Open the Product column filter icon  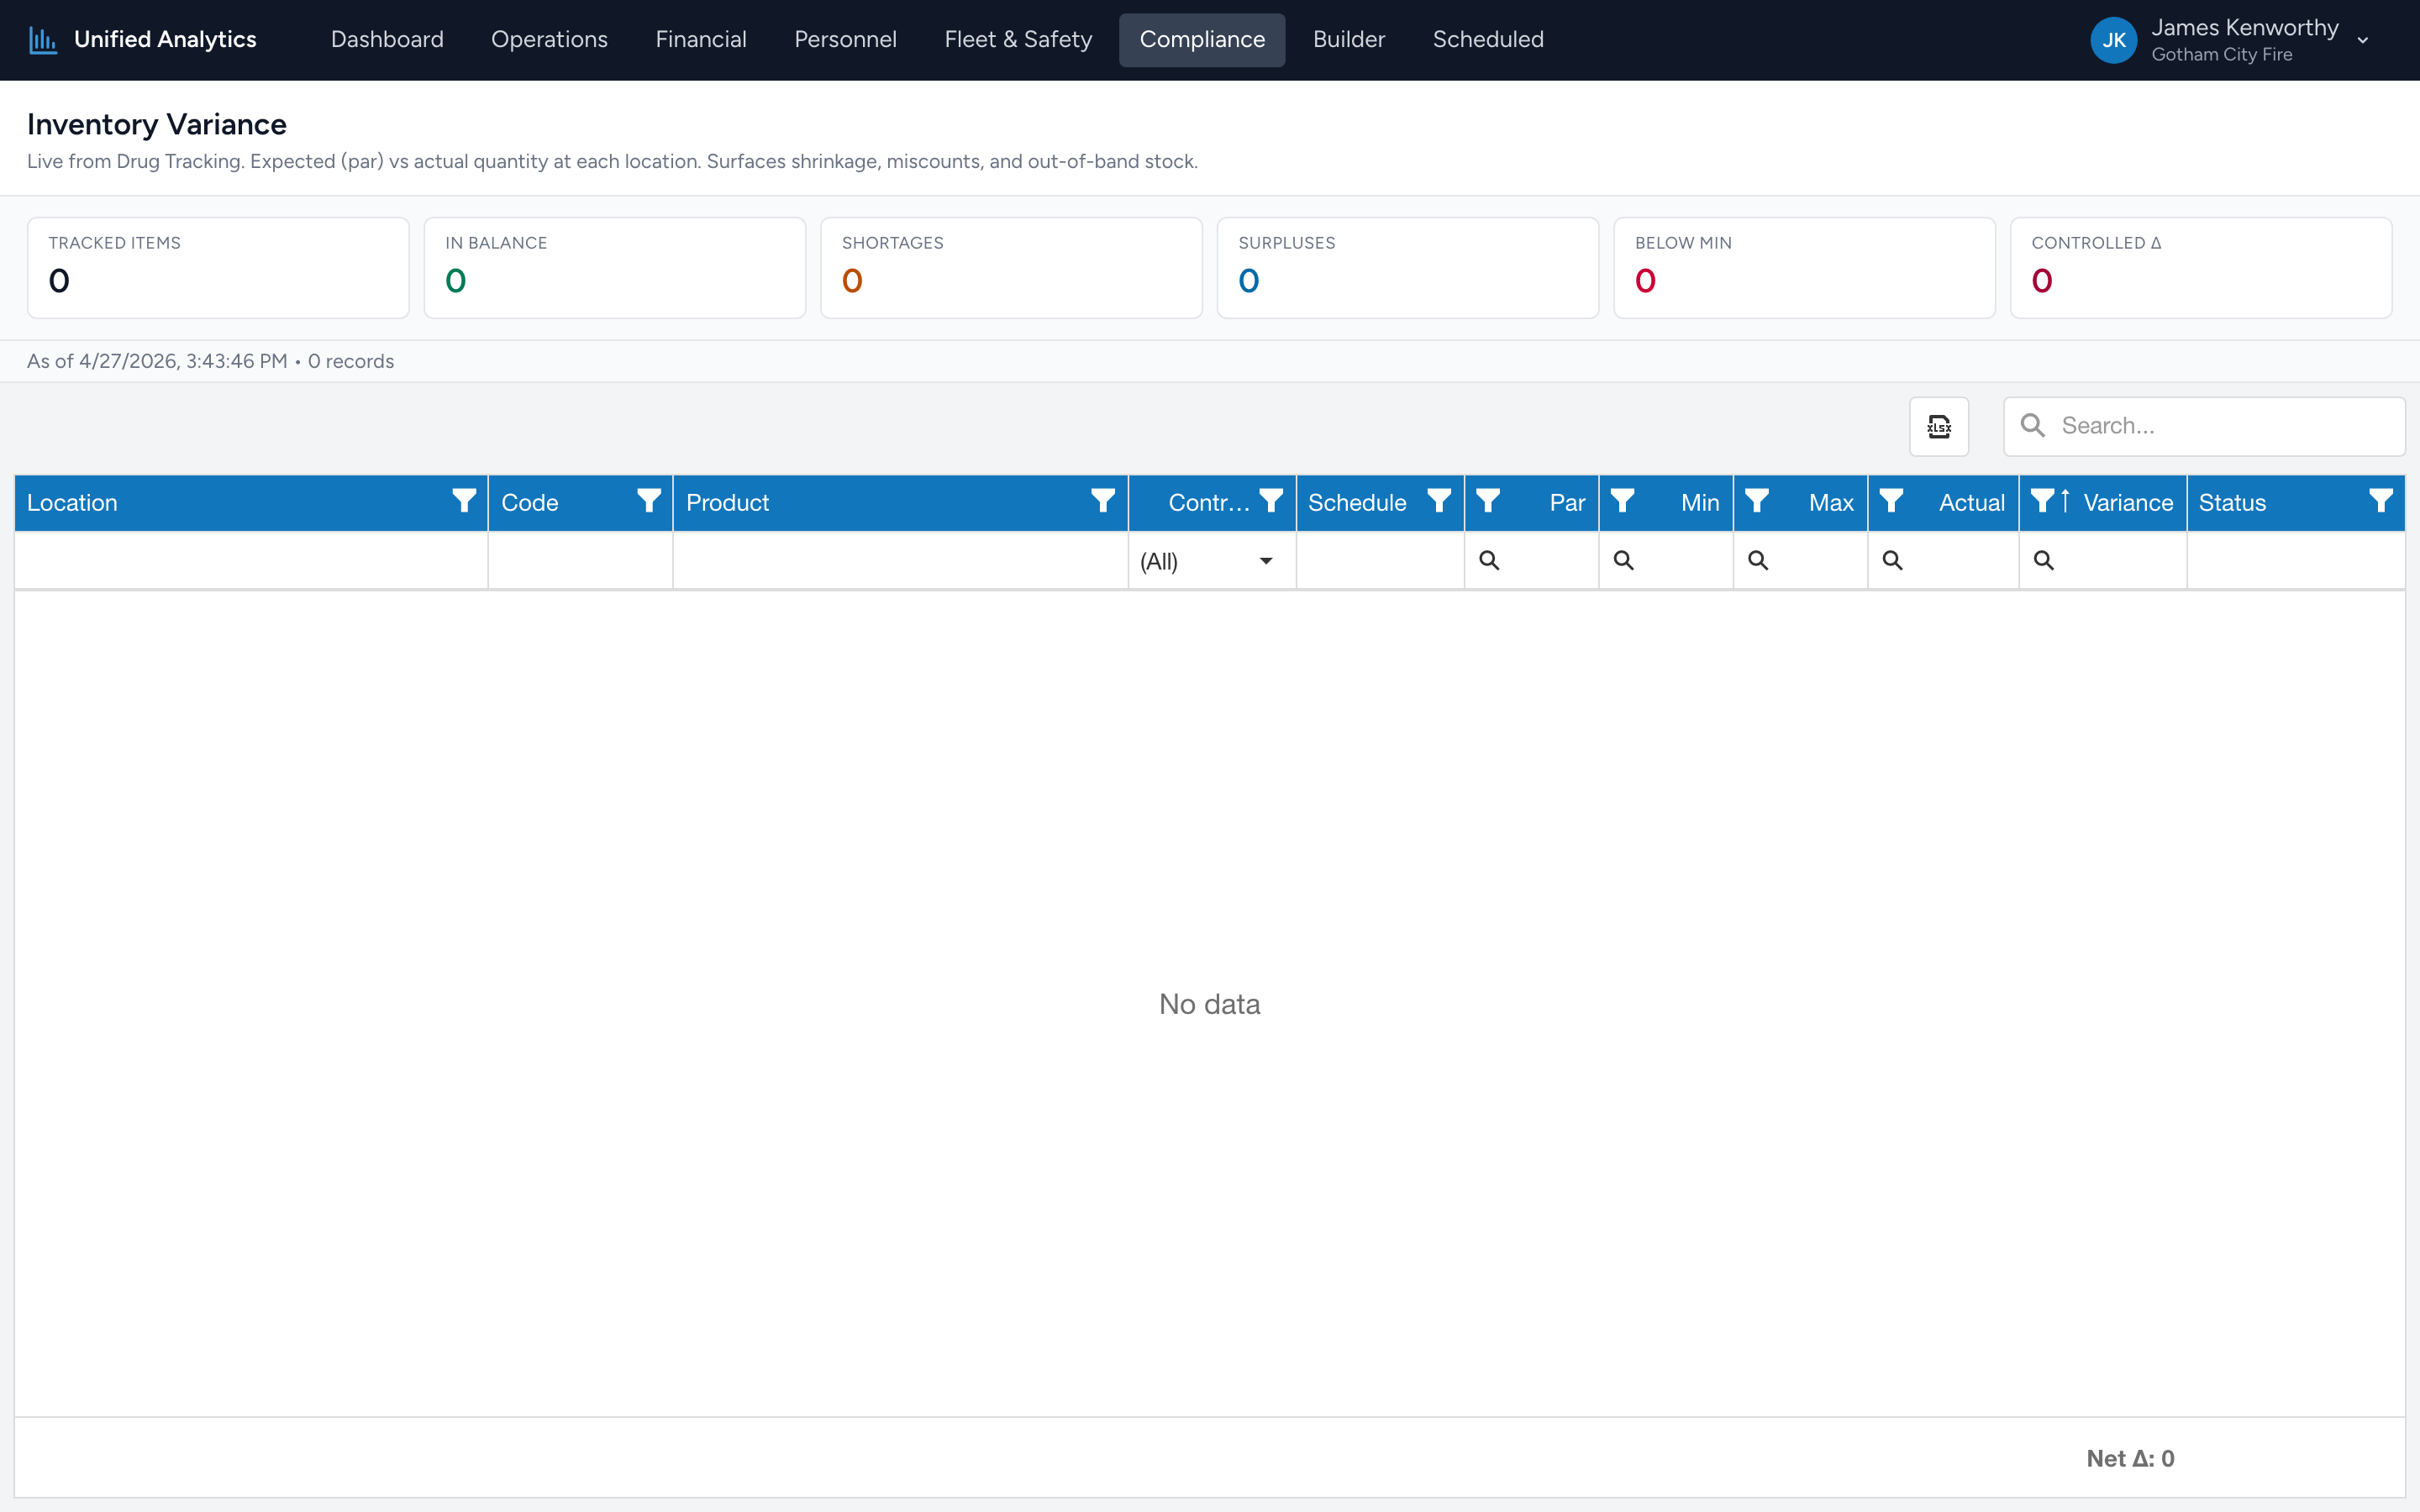click(x=1103, y=501)
